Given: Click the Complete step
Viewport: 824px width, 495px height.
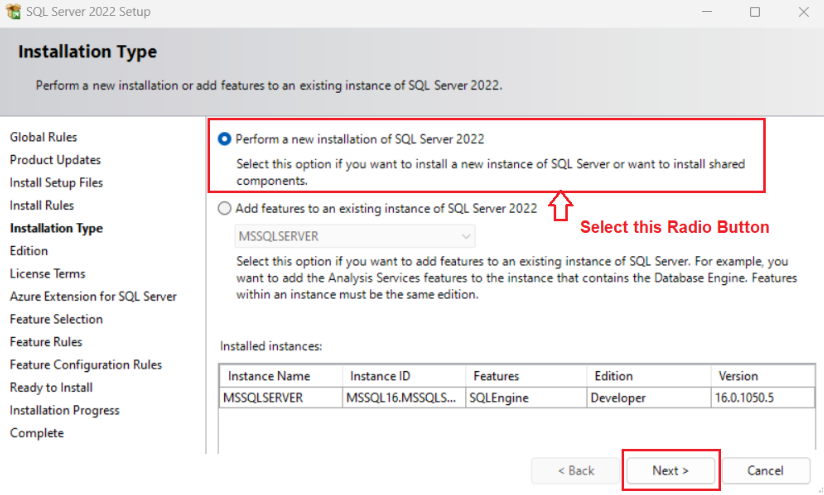Looking at the screenshot, I should 37,433.
